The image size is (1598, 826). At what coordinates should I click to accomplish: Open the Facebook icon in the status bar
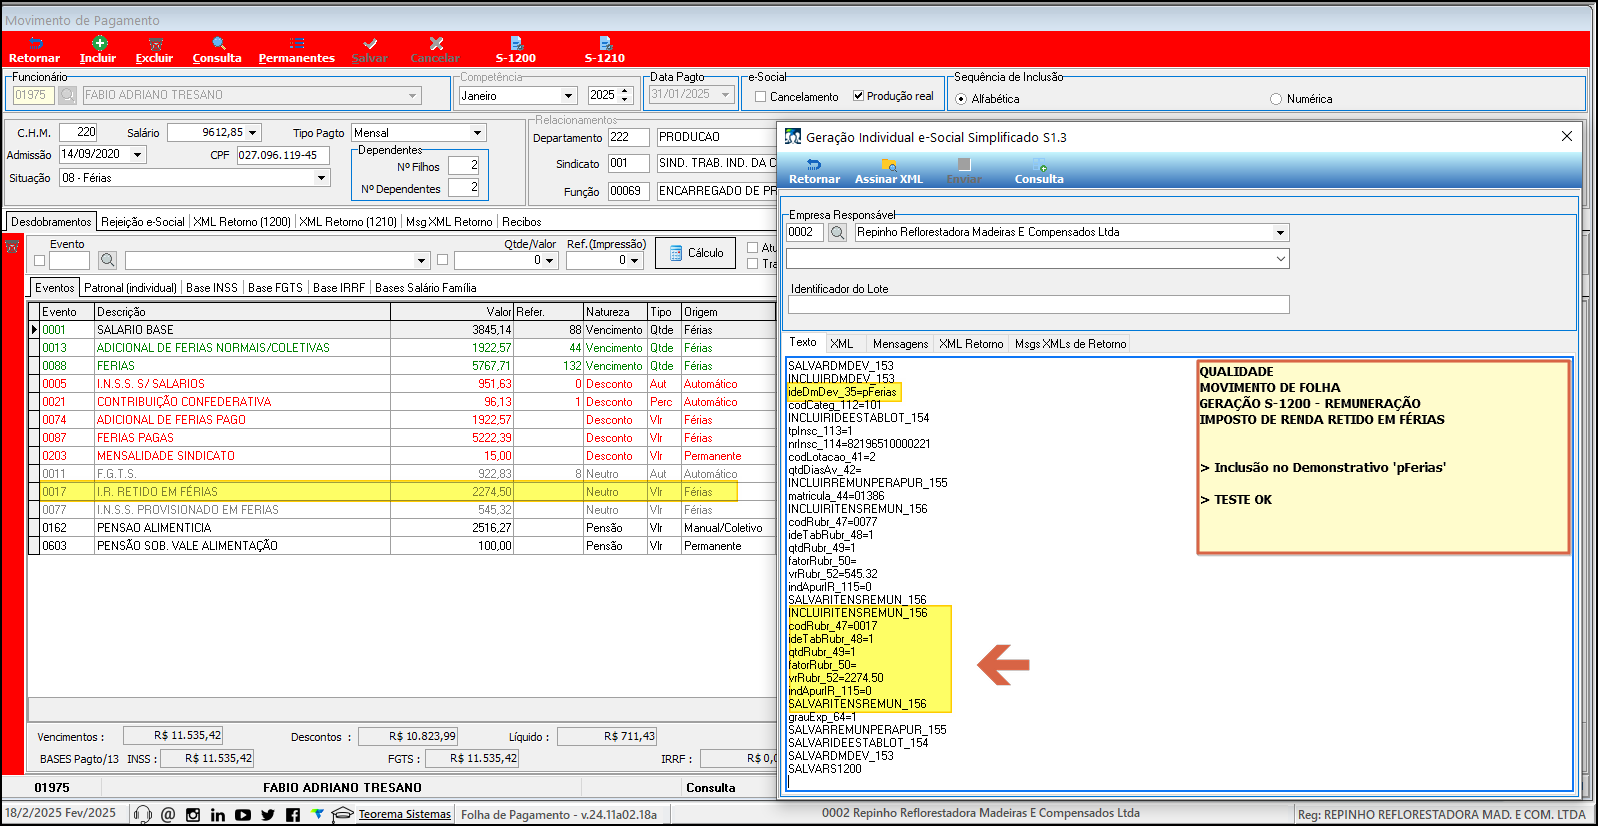[x=293, y=815]
